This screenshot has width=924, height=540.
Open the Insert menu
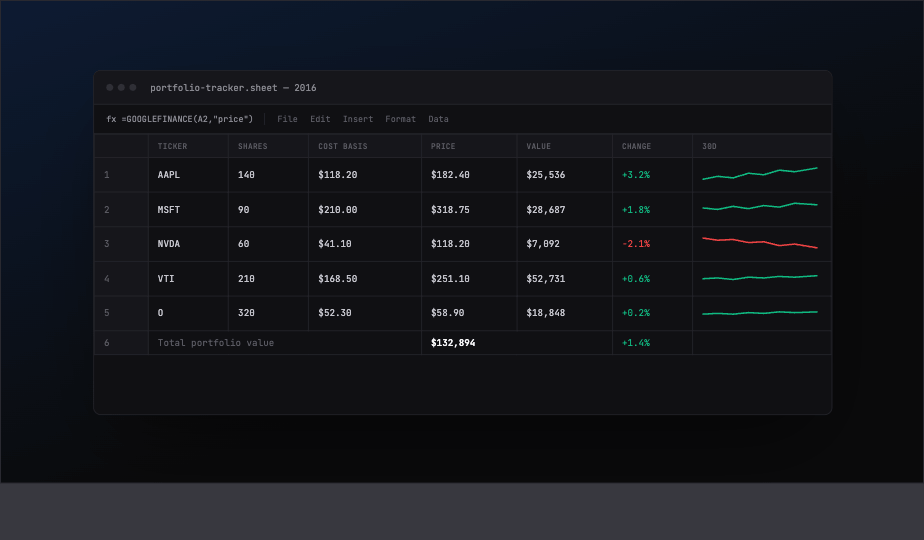coord(358,119)
